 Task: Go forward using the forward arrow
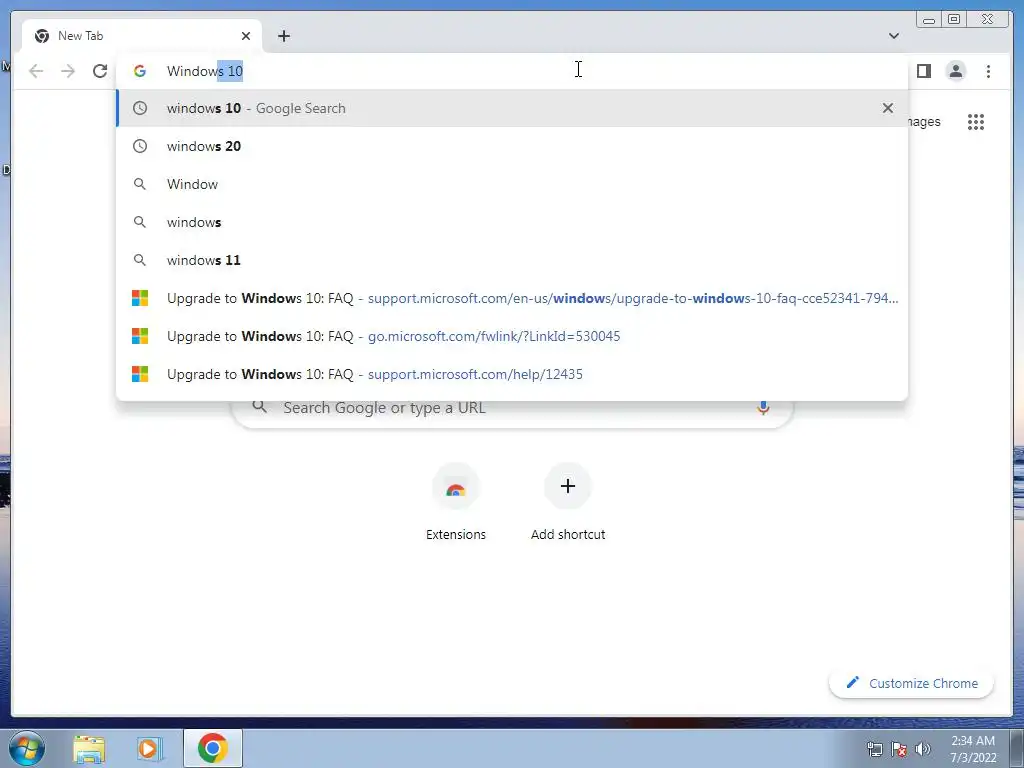68,71
